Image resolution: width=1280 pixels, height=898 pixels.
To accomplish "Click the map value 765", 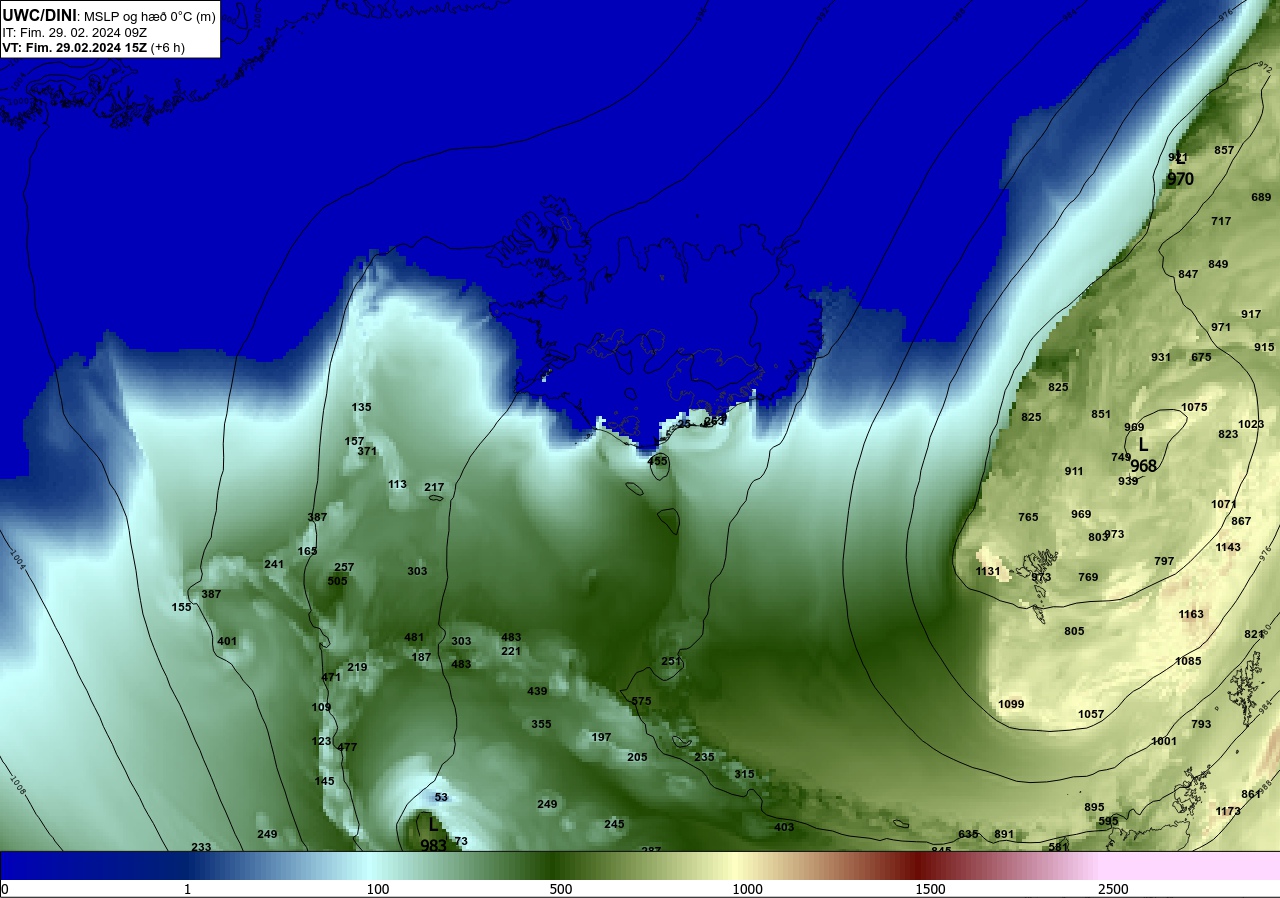I will tap(1028, 517).
